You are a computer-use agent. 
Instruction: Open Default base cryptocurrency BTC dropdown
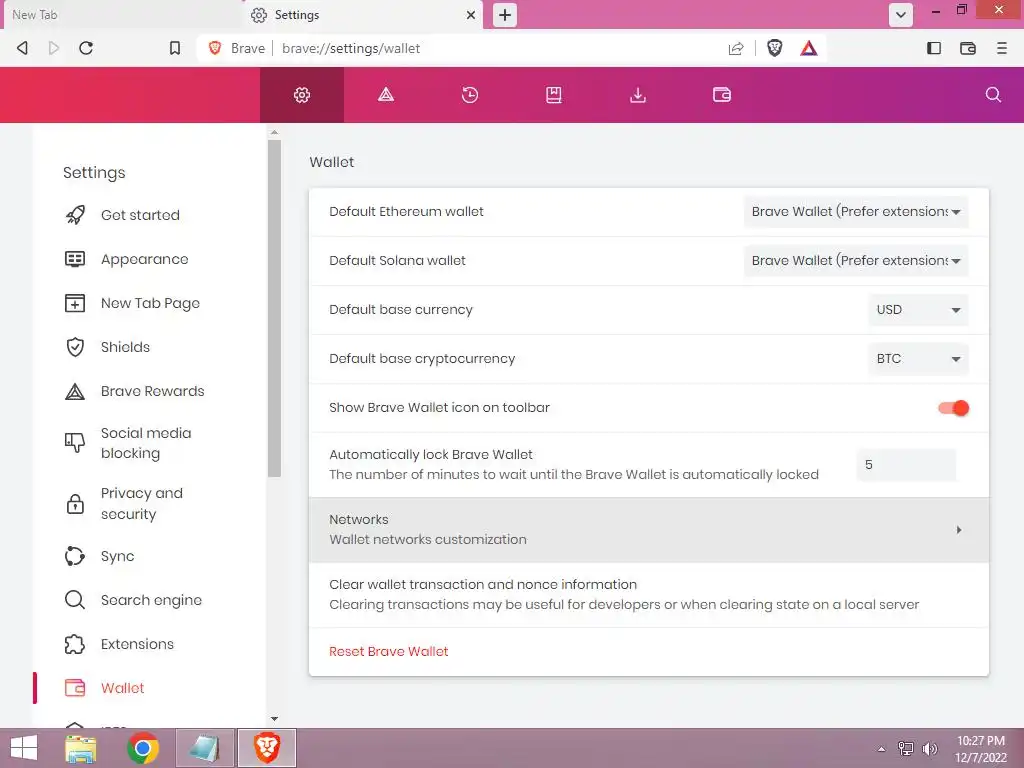click(918, 359)
